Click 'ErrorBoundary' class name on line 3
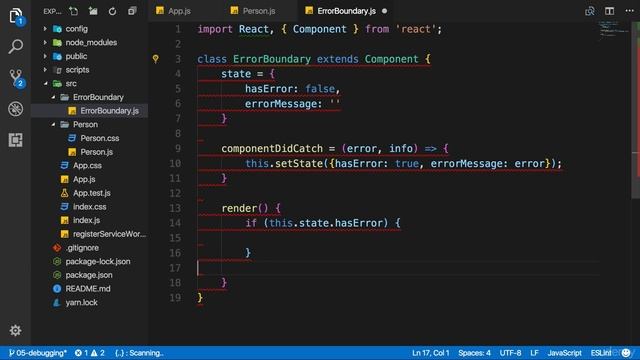 (272, 59)
